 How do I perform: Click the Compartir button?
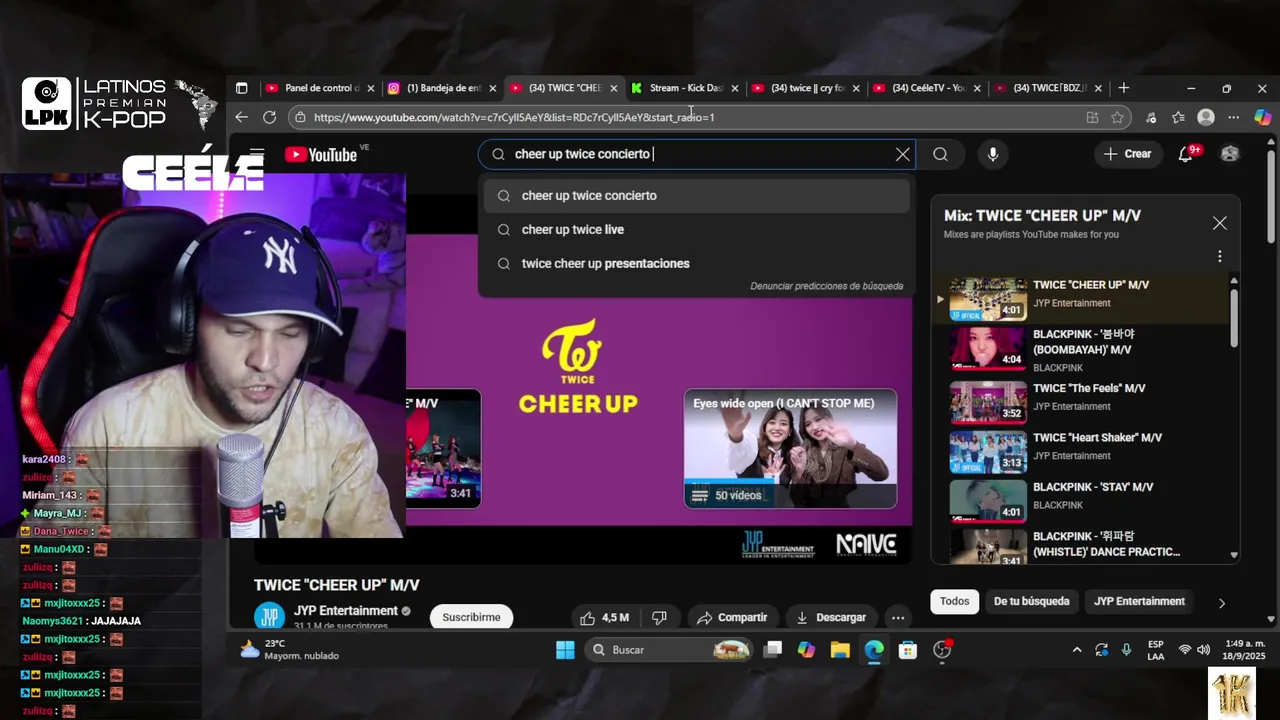pos(732,617)
